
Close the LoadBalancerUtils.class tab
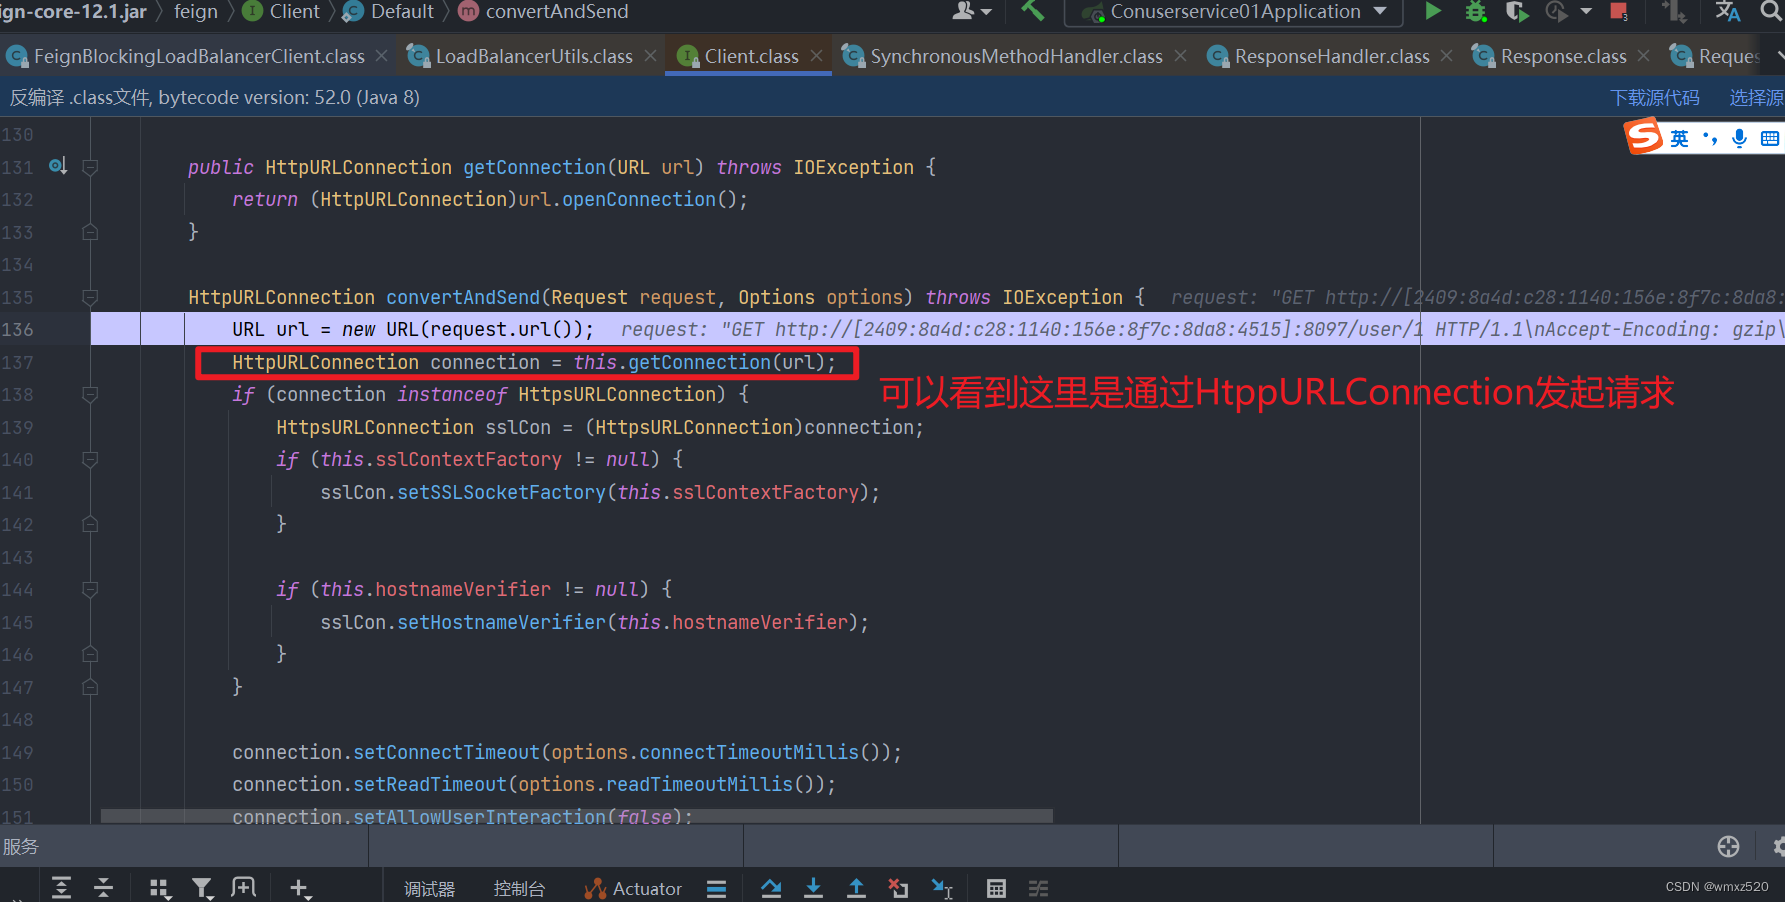tap(651, 56)
